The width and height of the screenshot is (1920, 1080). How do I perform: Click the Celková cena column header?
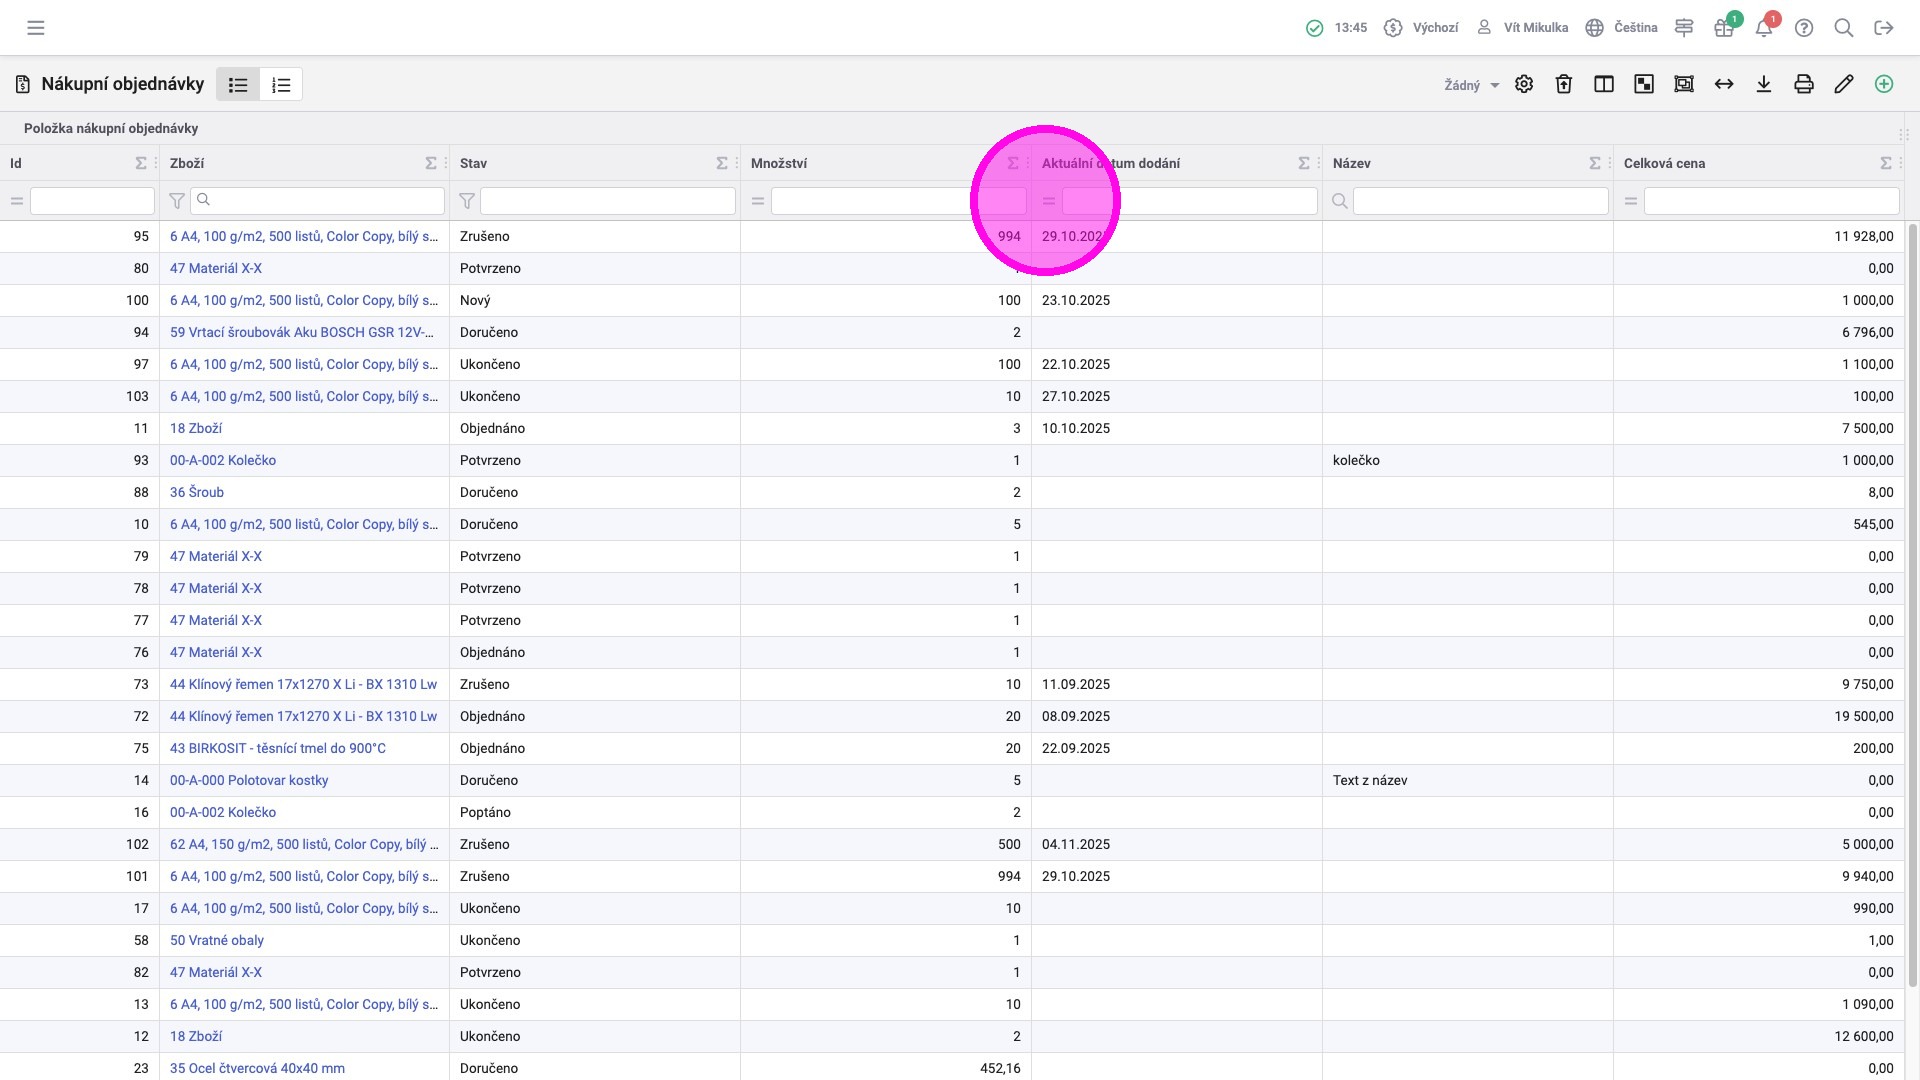tap(1664, 163)
